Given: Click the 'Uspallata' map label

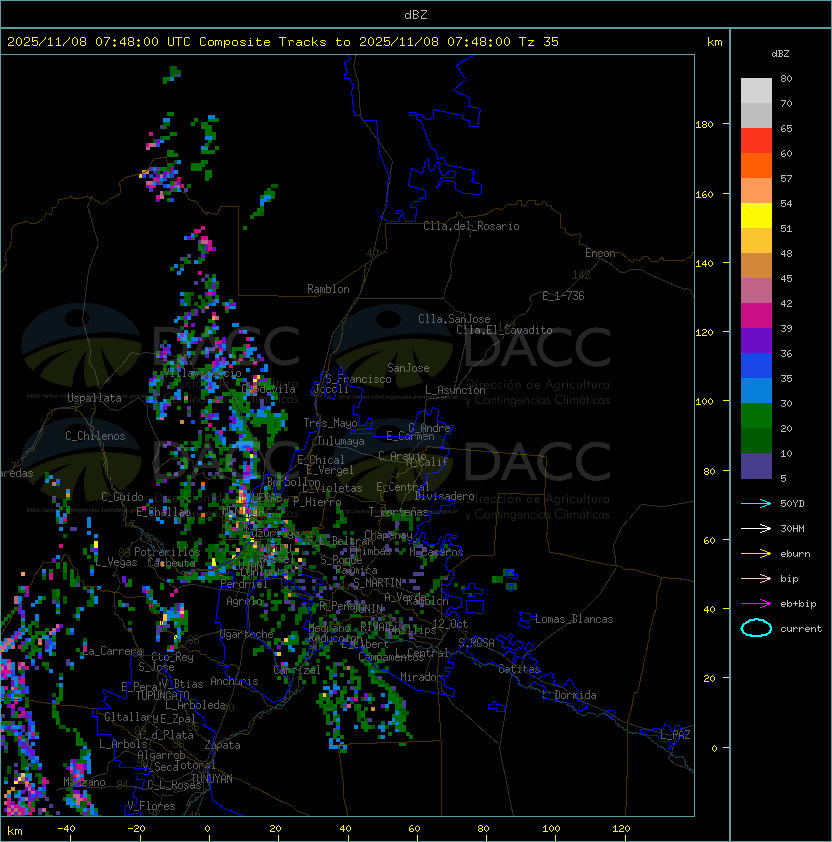Looking at the screenshot, I should (94, 398).
